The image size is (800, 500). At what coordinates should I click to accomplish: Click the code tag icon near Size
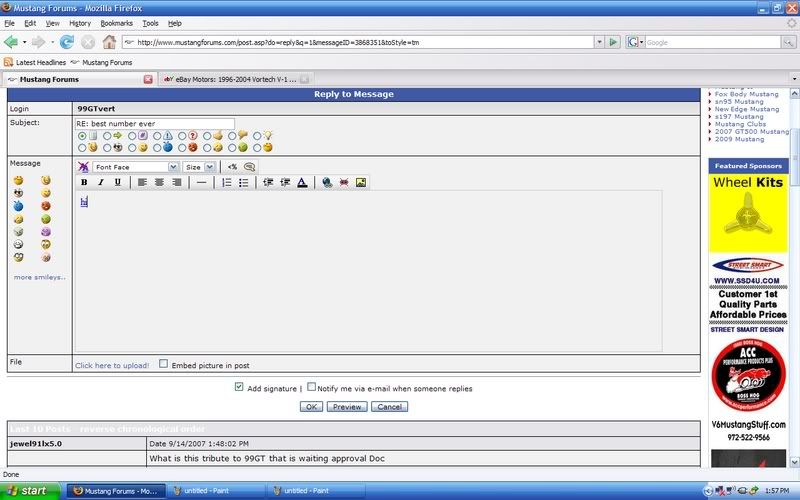(x=233, y=167)
